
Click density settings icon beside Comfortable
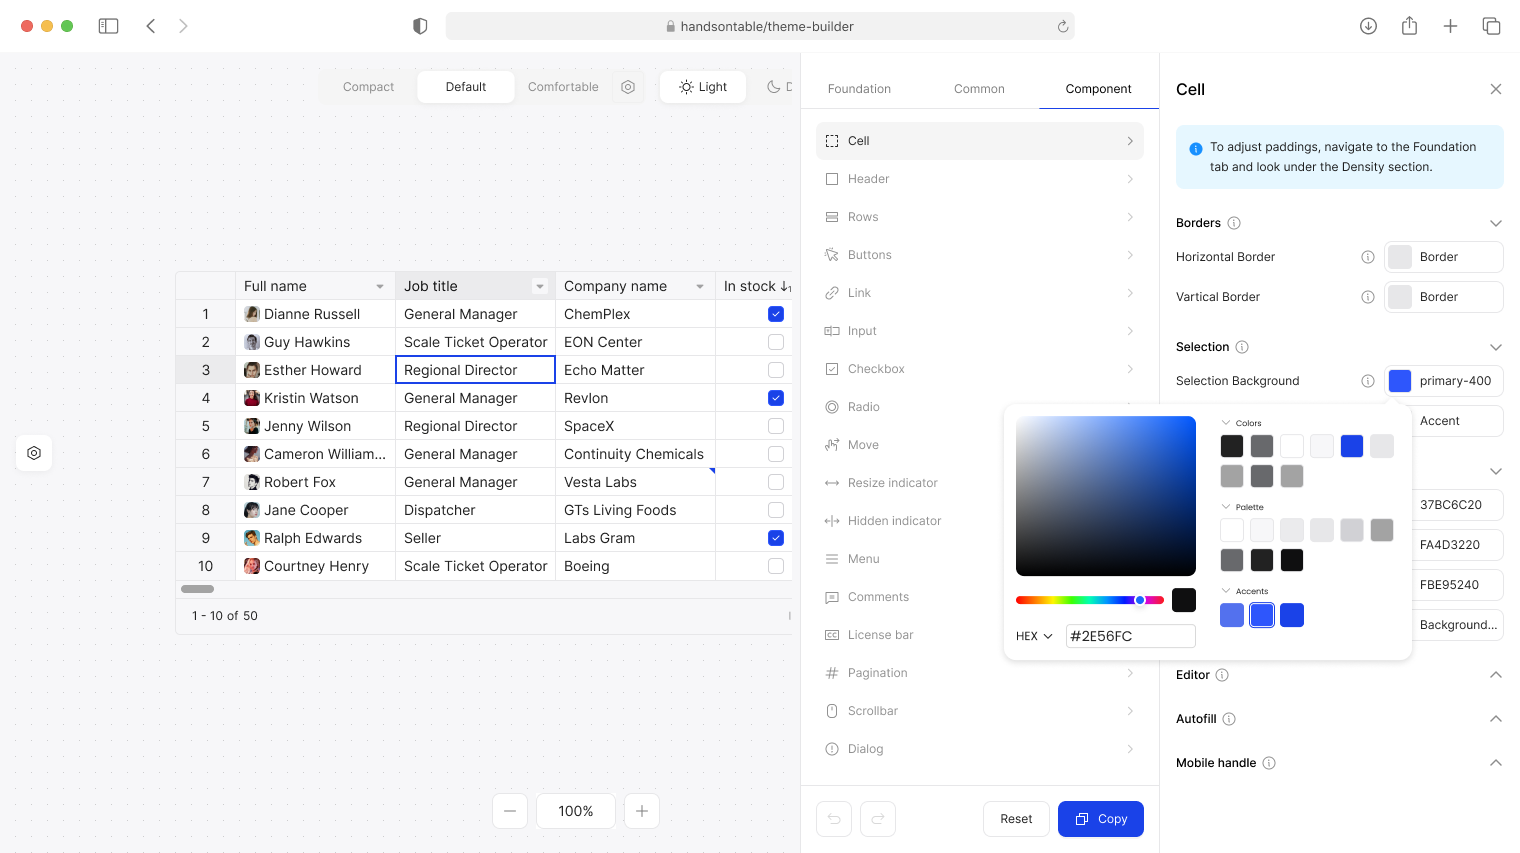628,87
